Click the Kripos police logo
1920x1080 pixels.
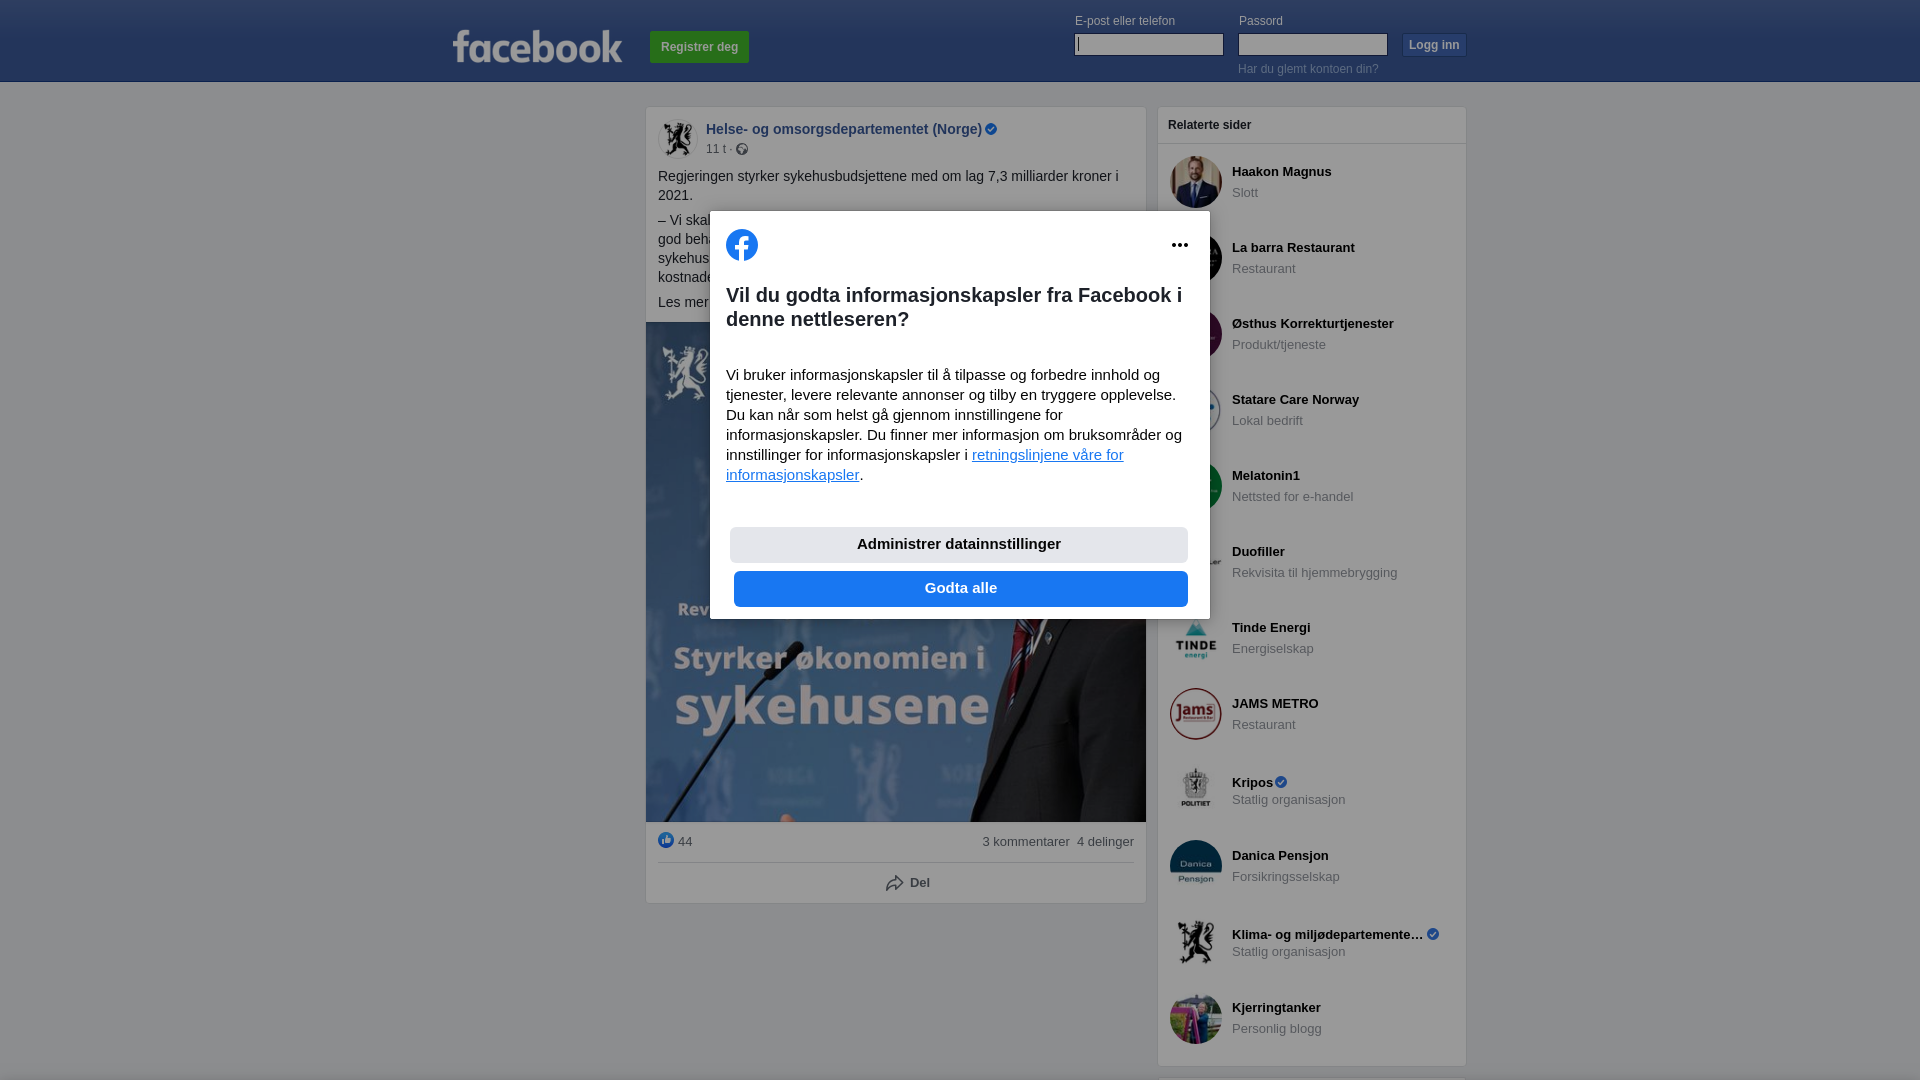point(1196,790)
